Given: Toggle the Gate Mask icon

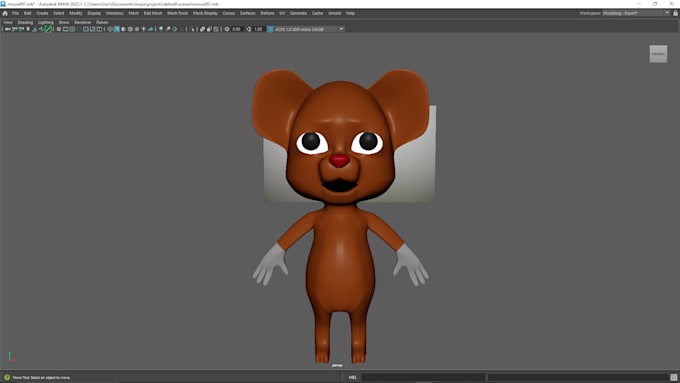Looking at the screenshot, I should (x=78, y=29).
